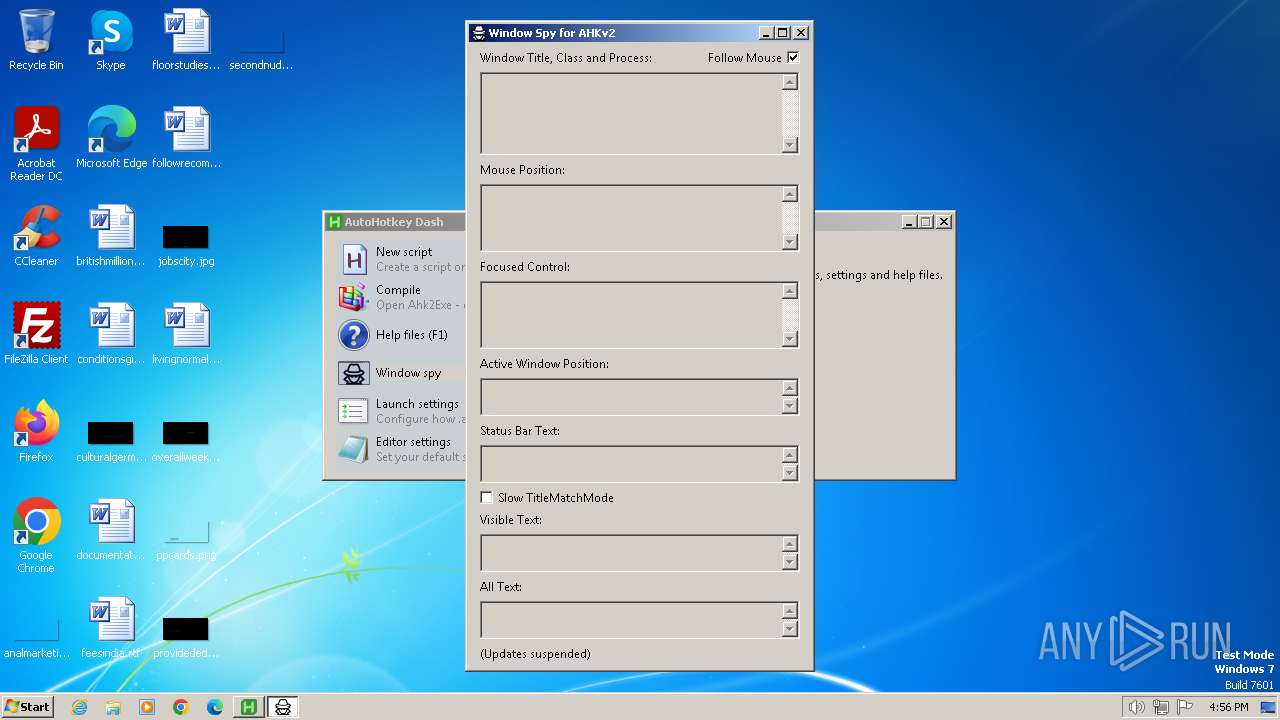Click down arrow of Mouse Position scrollbar

(x=790, y=242)
